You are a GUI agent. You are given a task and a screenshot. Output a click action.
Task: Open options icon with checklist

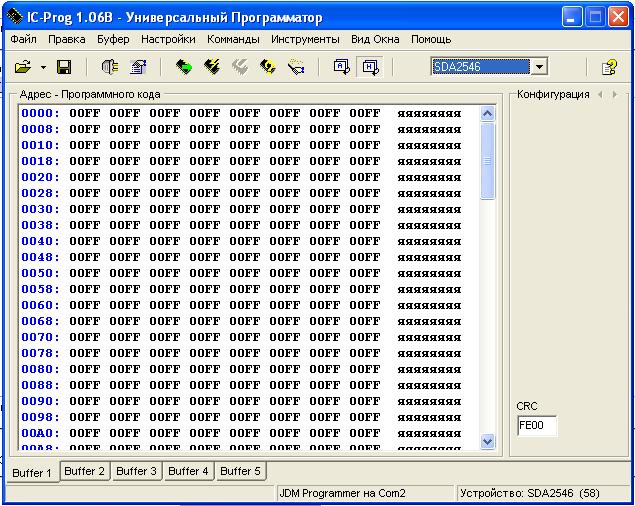(139, 67)
